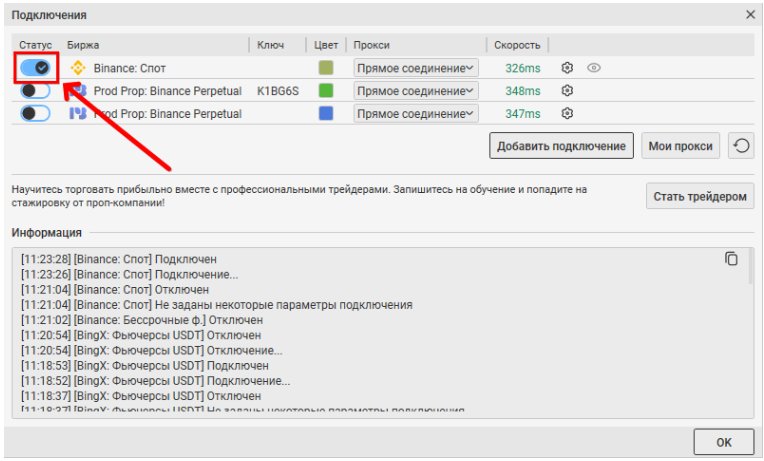This screenshot has width=764, height=461.
Task: Click the Биржа column header
Action: 83,45
